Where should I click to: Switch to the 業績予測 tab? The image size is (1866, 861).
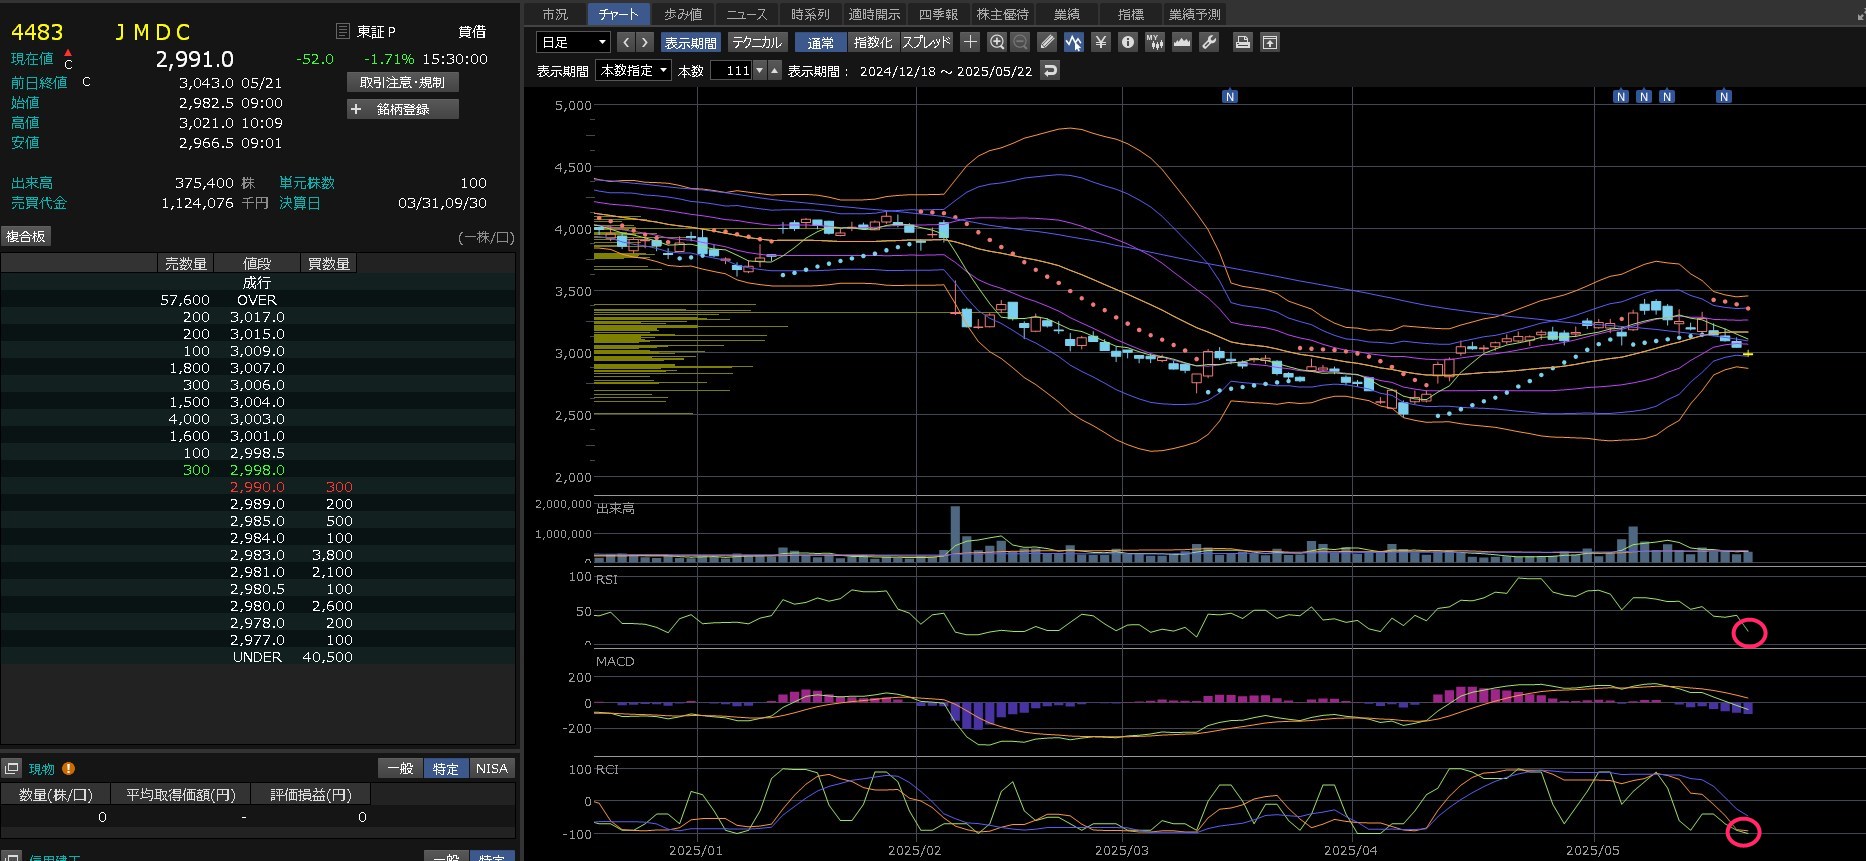(x=1195, y=14)
